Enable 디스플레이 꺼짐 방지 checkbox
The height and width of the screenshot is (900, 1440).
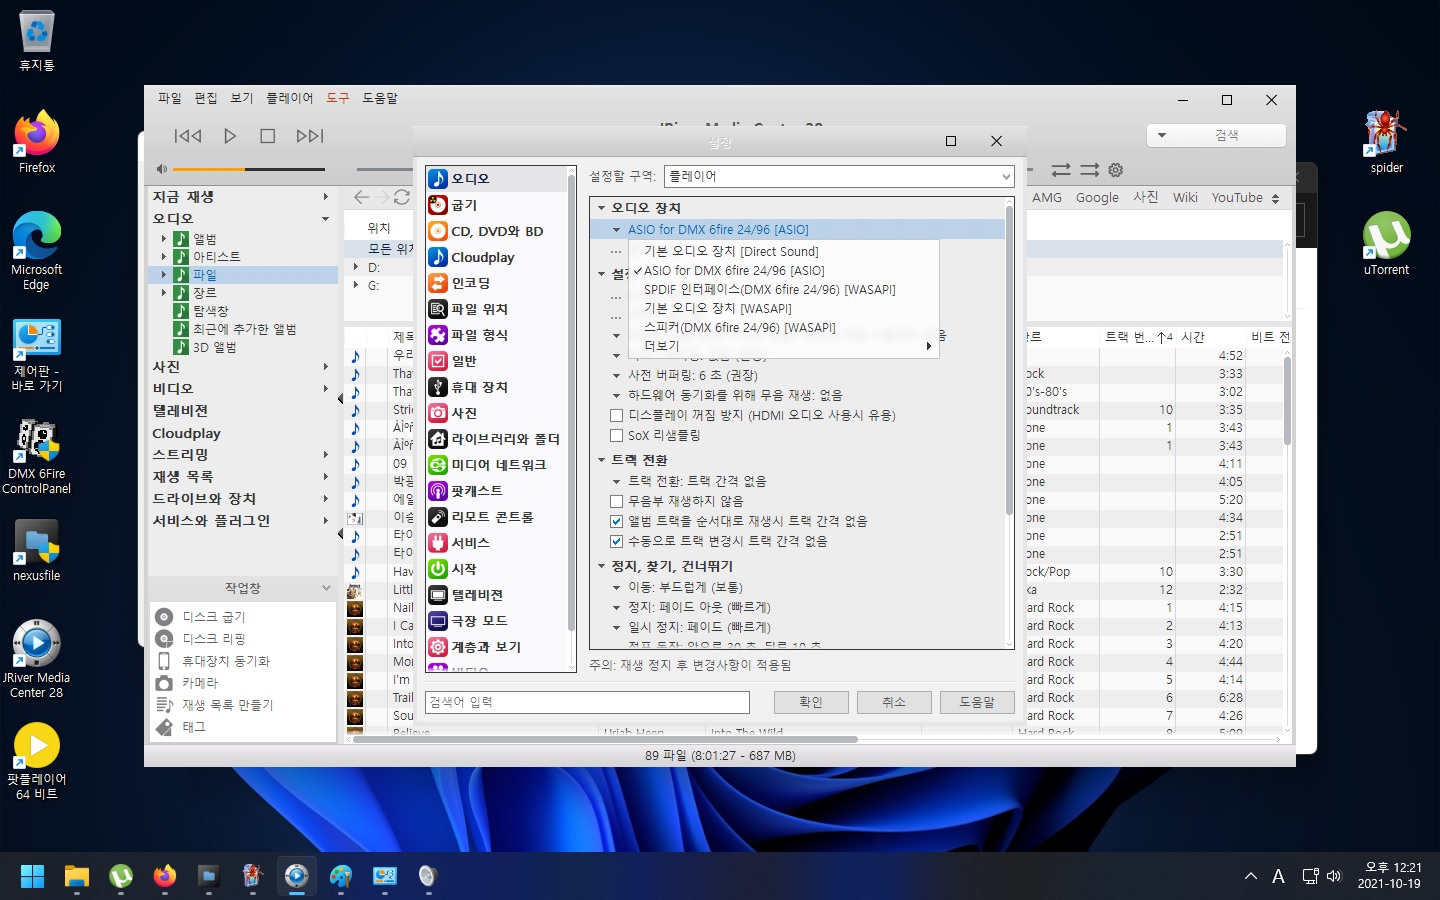[x=616, y=416]
